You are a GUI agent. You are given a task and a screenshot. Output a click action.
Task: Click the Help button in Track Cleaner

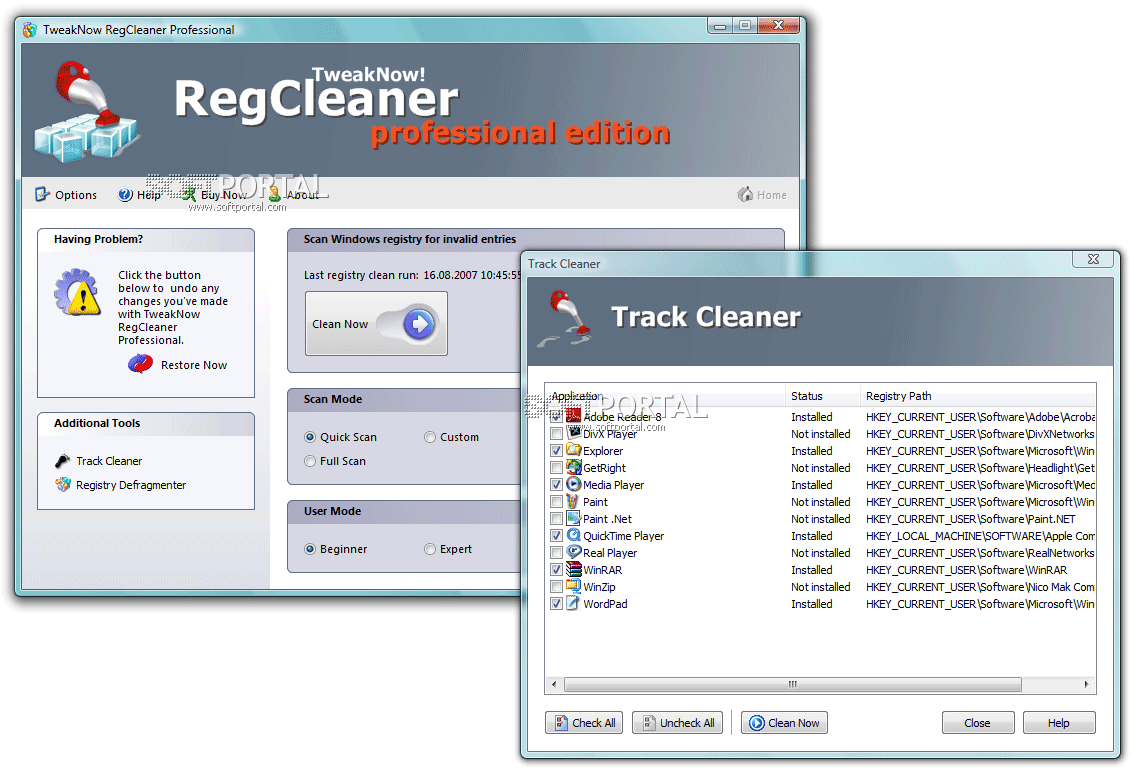(1058, 723)
